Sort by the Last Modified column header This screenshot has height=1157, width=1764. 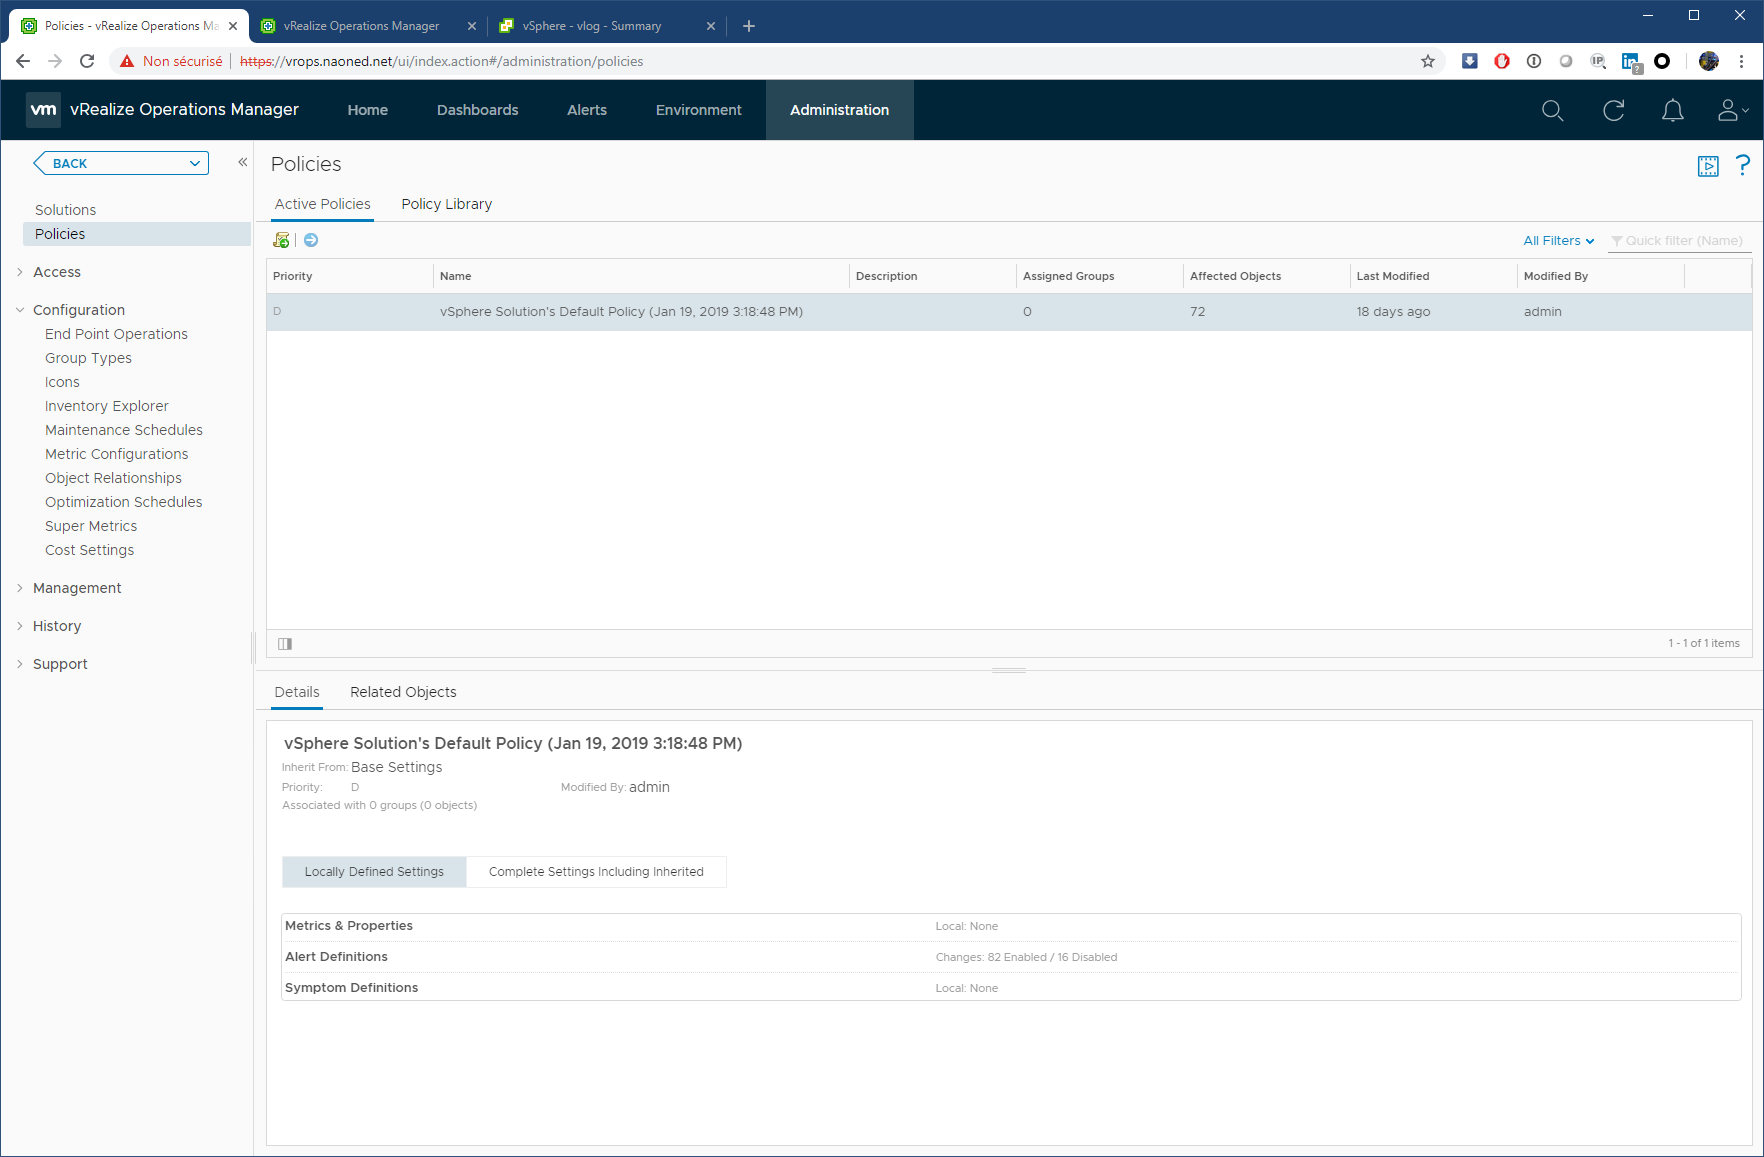pos(1433,276)
